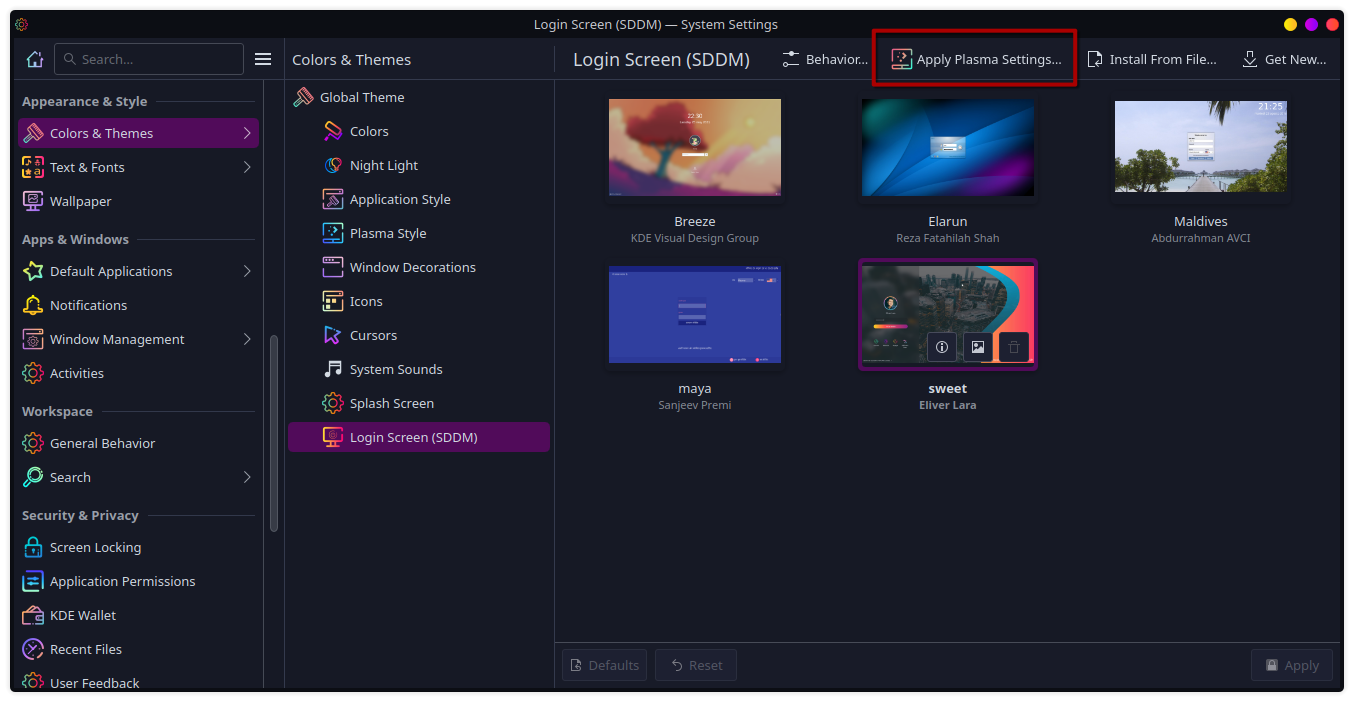Viewport: 1354px width, 702px height.
Task: Click the Apply button at bottom right
Action: coord(1292,665)
